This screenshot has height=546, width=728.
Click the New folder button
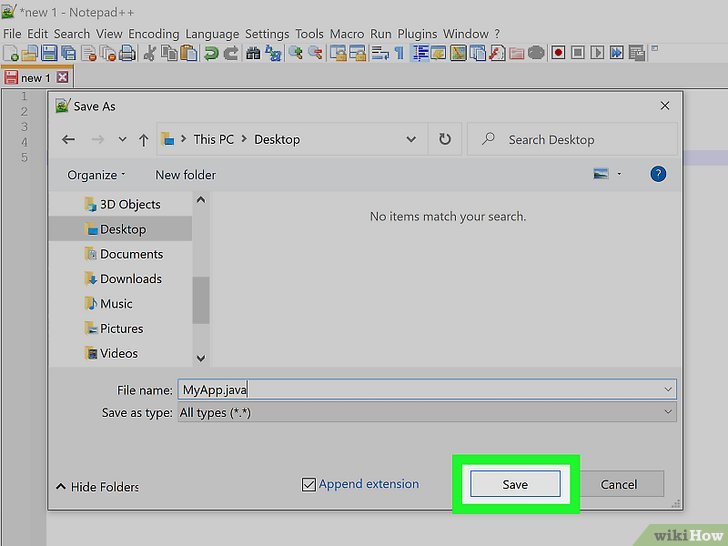point(185,175)
